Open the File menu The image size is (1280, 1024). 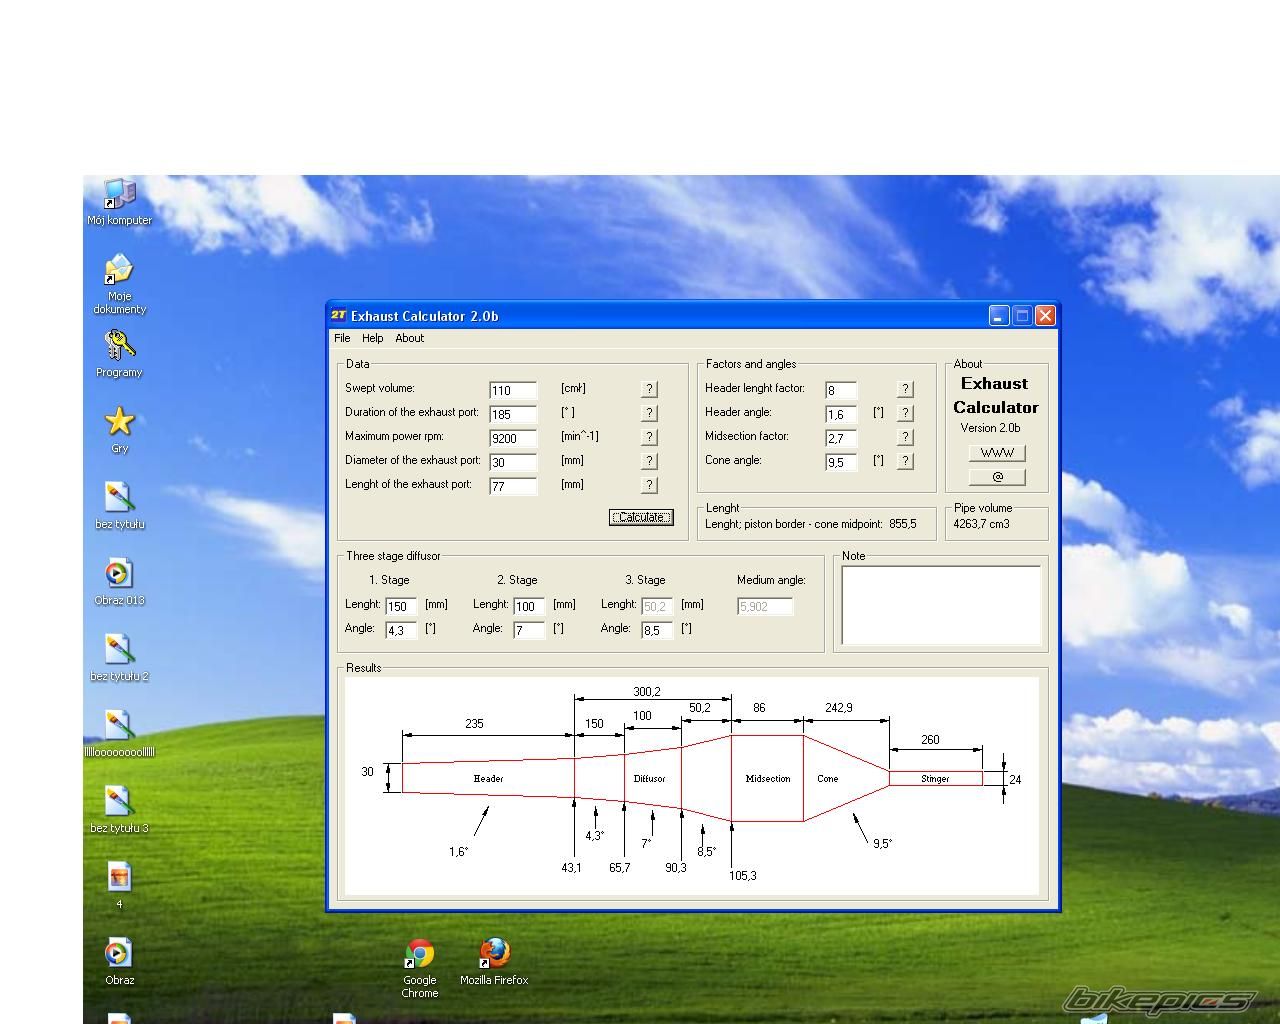click(x=342, y=338)
